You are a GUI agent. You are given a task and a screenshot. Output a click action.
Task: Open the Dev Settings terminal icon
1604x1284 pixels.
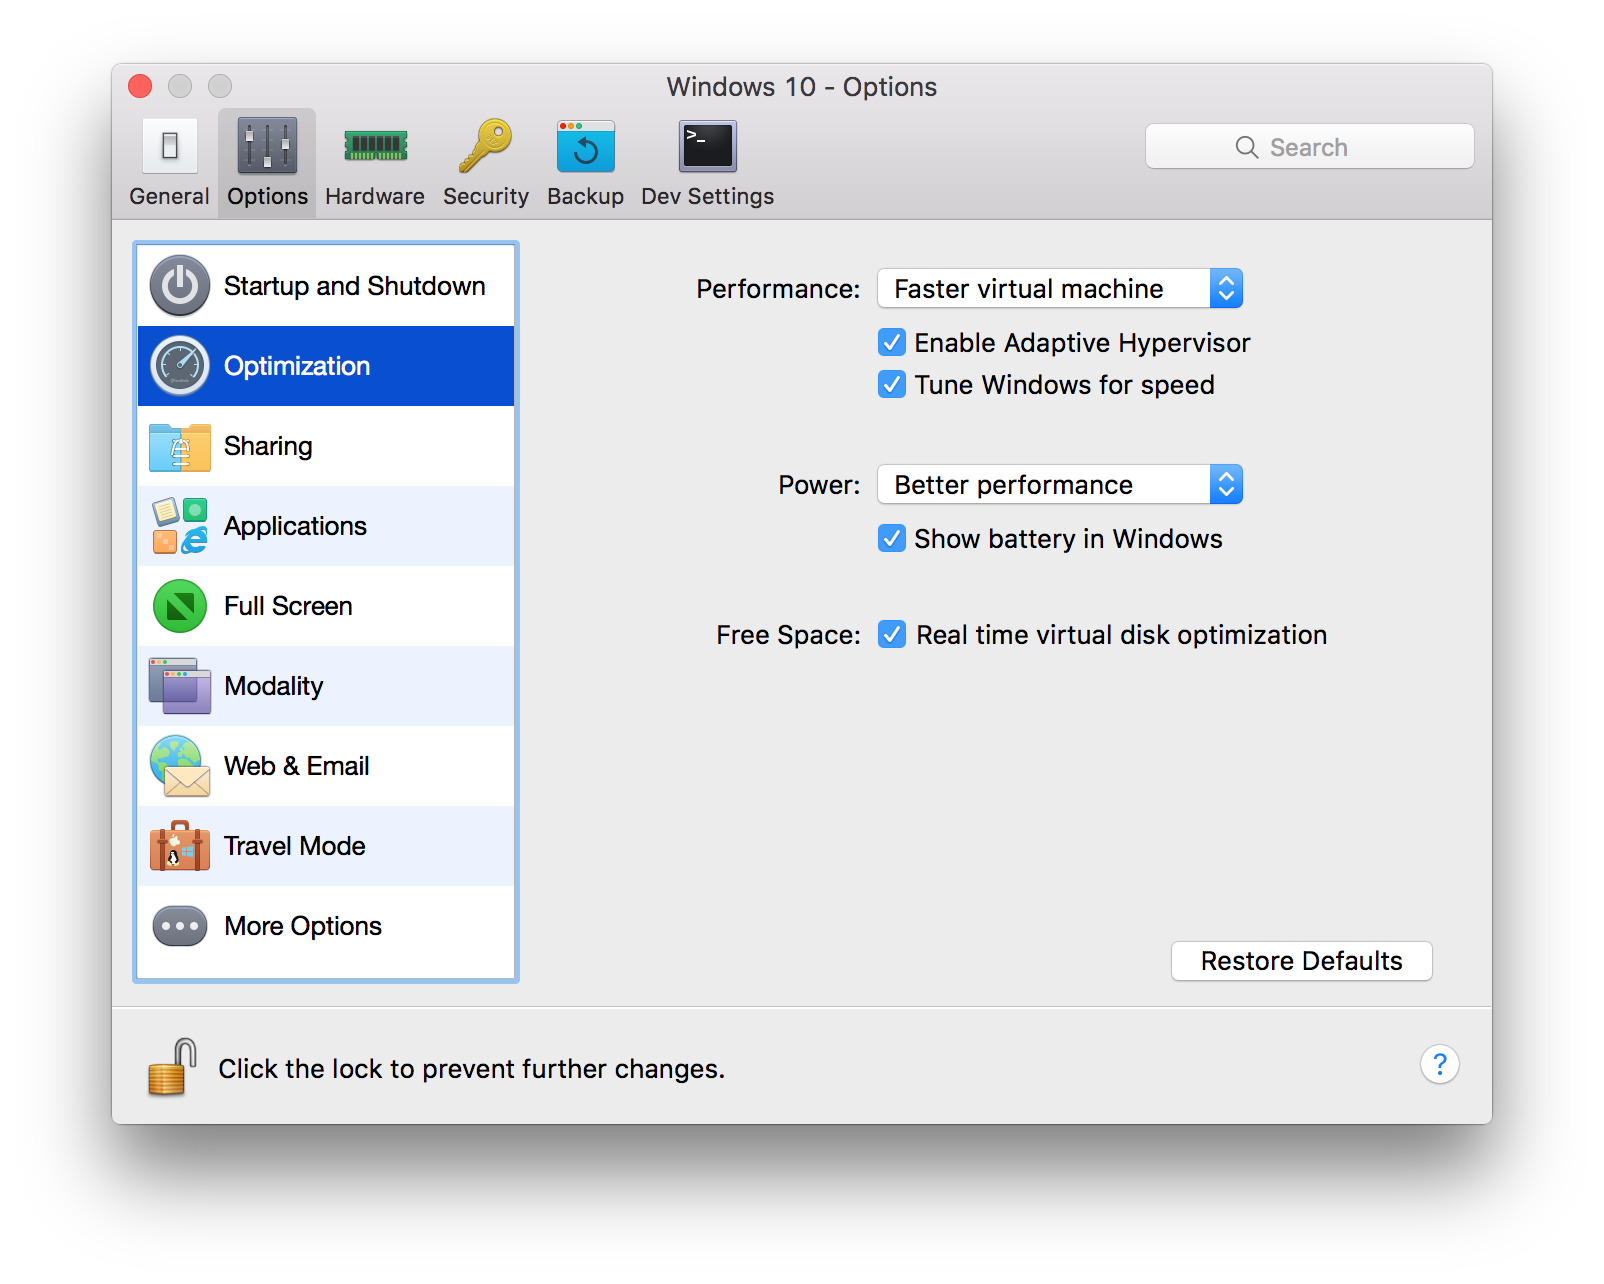coord(707,147)
